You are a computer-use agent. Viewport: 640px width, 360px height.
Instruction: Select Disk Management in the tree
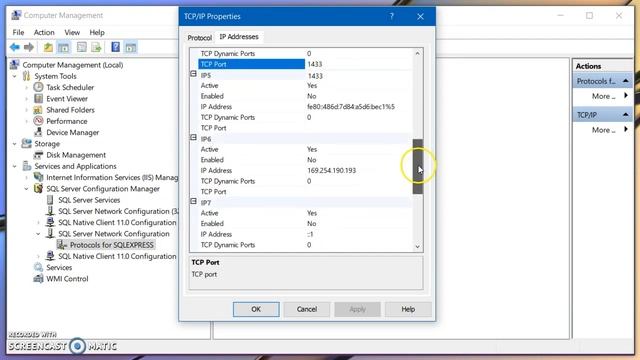click(76, 155)
